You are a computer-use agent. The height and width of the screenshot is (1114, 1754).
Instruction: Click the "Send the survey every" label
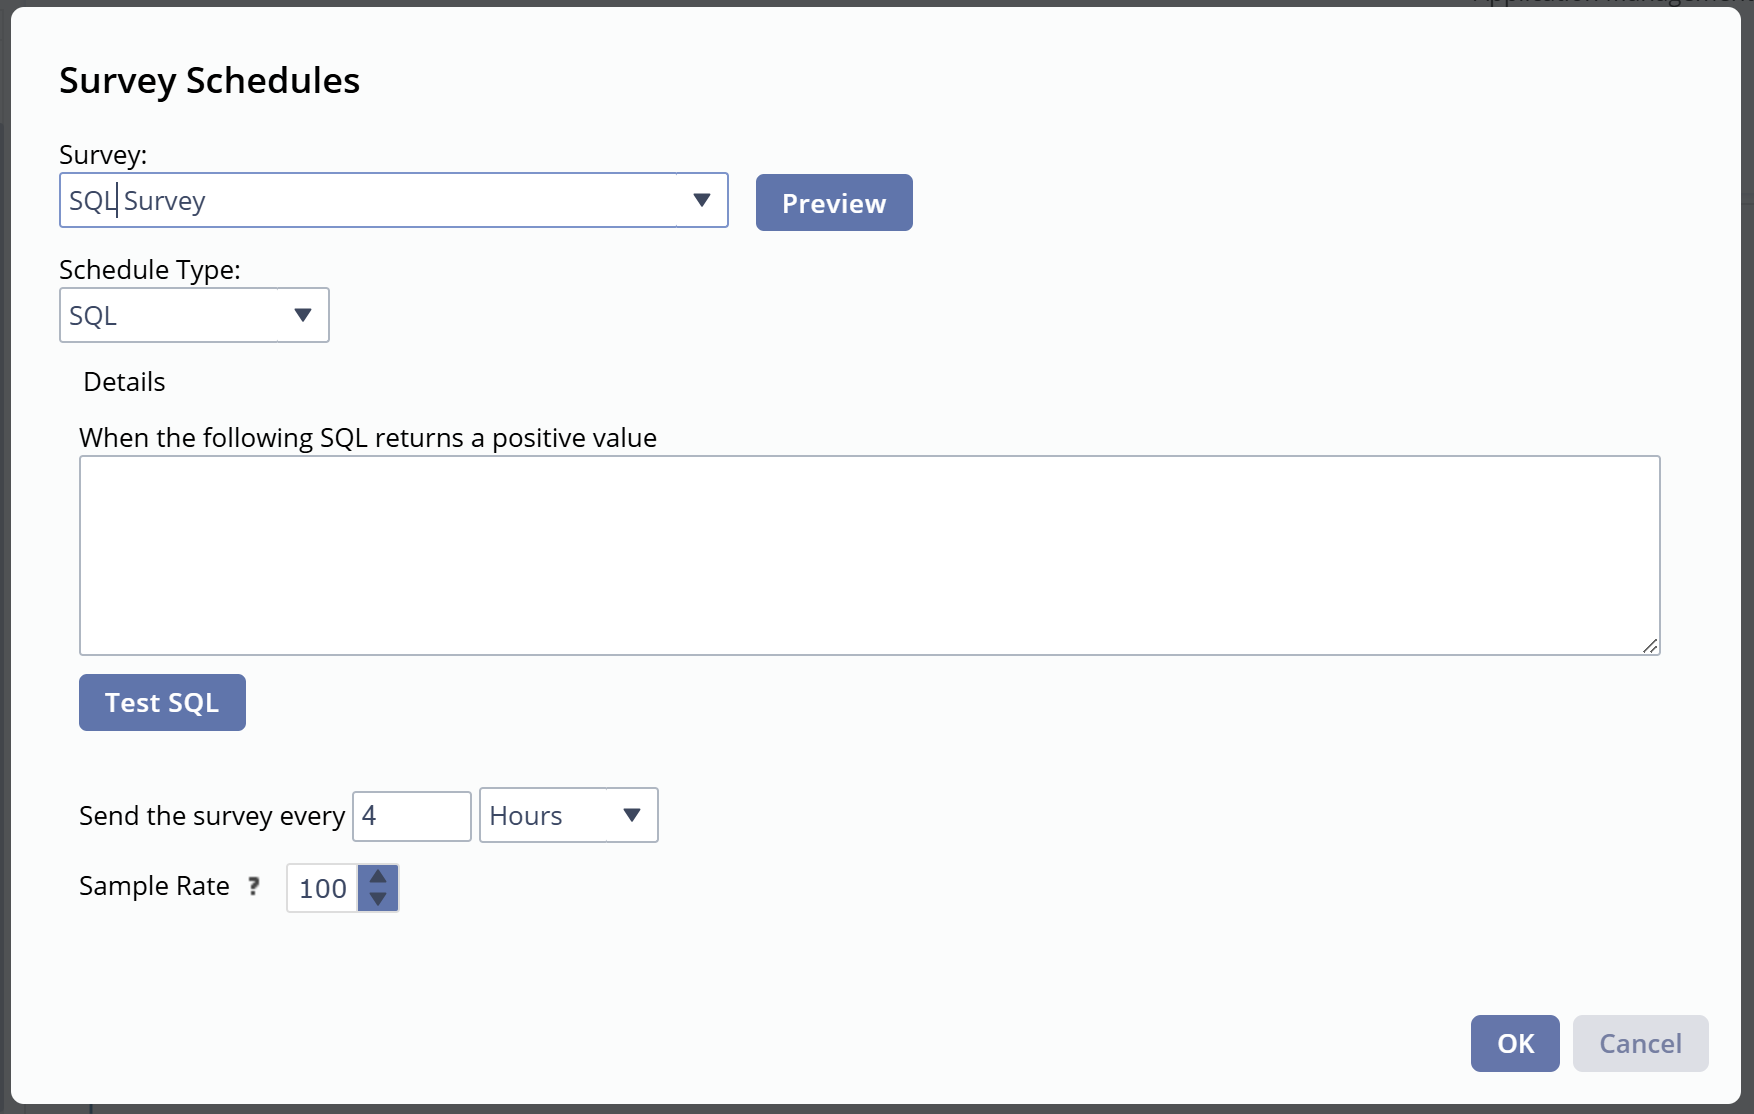point(211,816)
